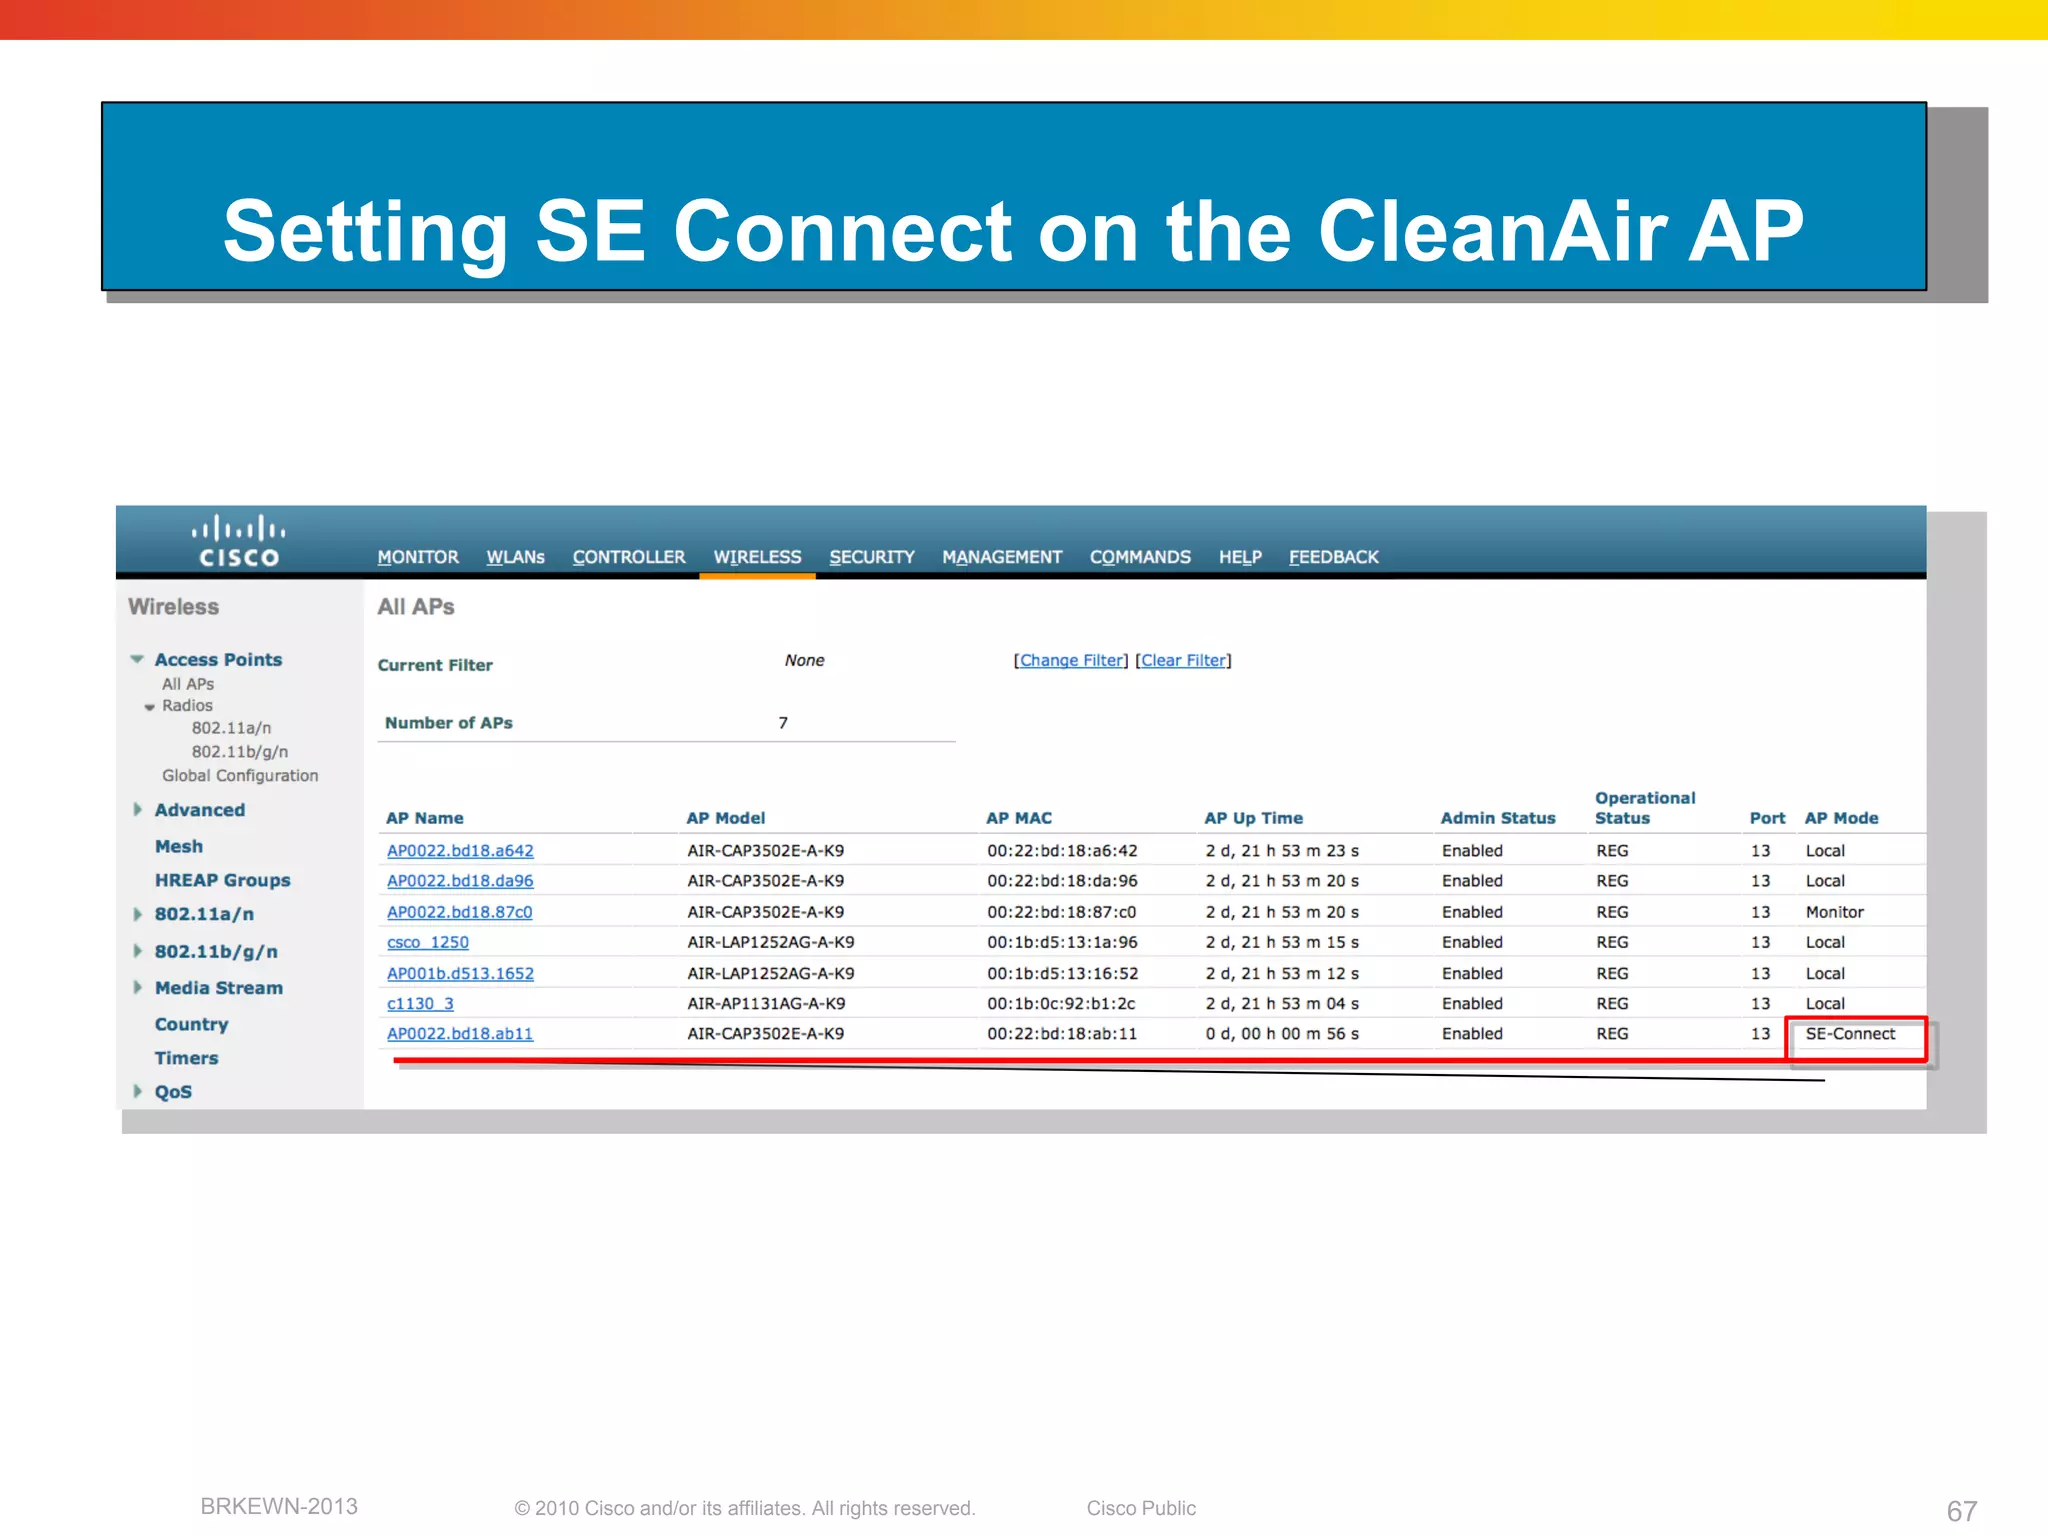
Task: Open Advanced in sidebar
Action: (200, 810)
